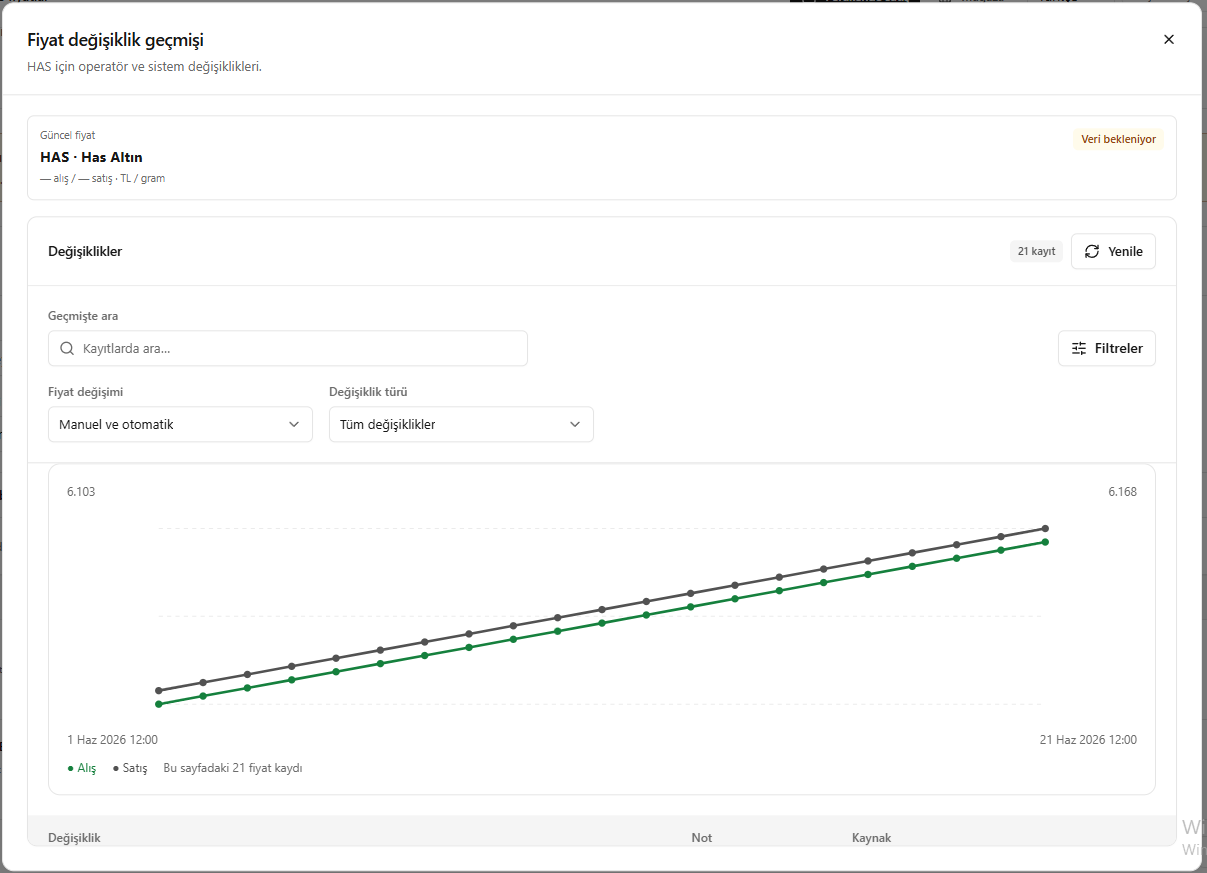Focus the Kayıtlarda ara search field

coord(288,348)
